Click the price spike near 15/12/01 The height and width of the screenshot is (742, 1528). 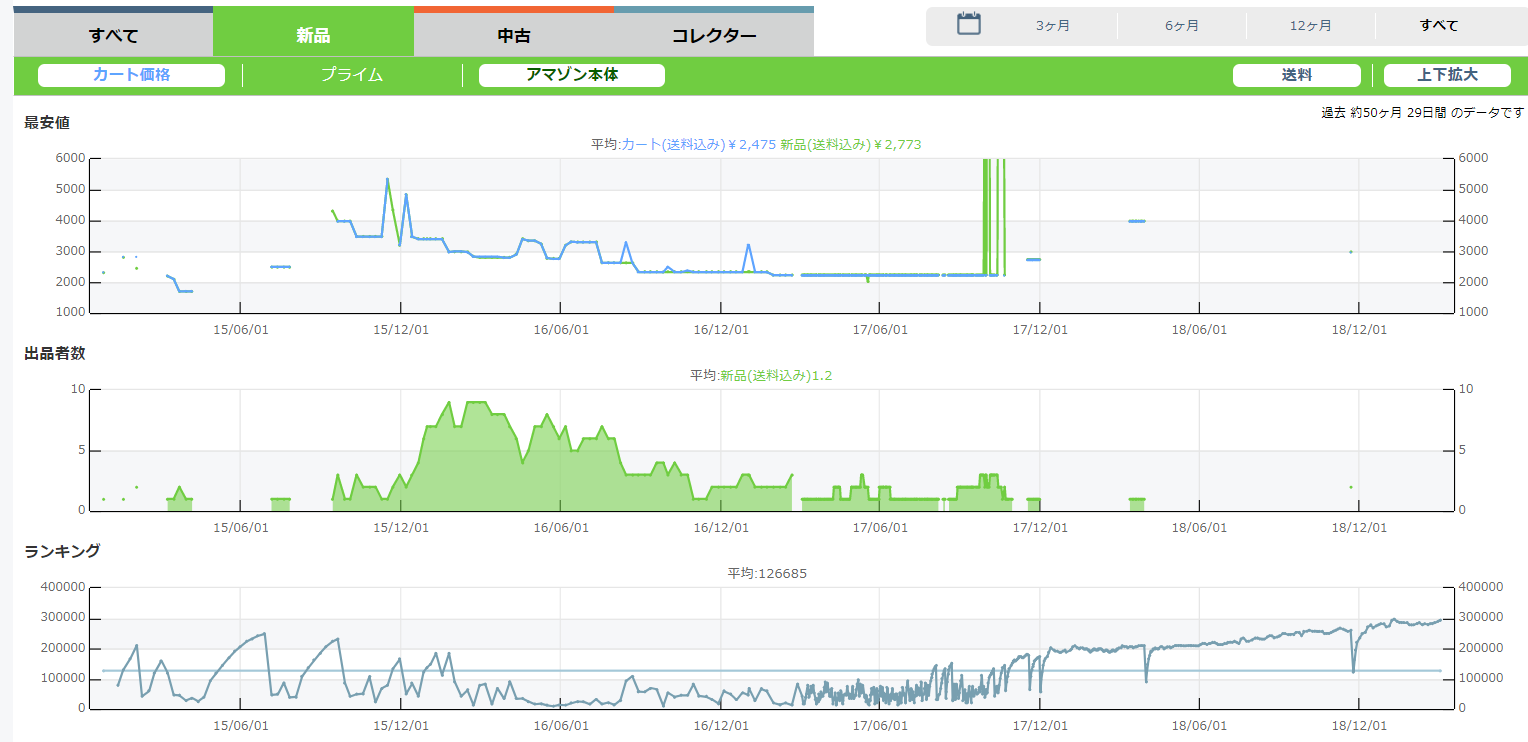pyautogui.click(x=387, y=180)
